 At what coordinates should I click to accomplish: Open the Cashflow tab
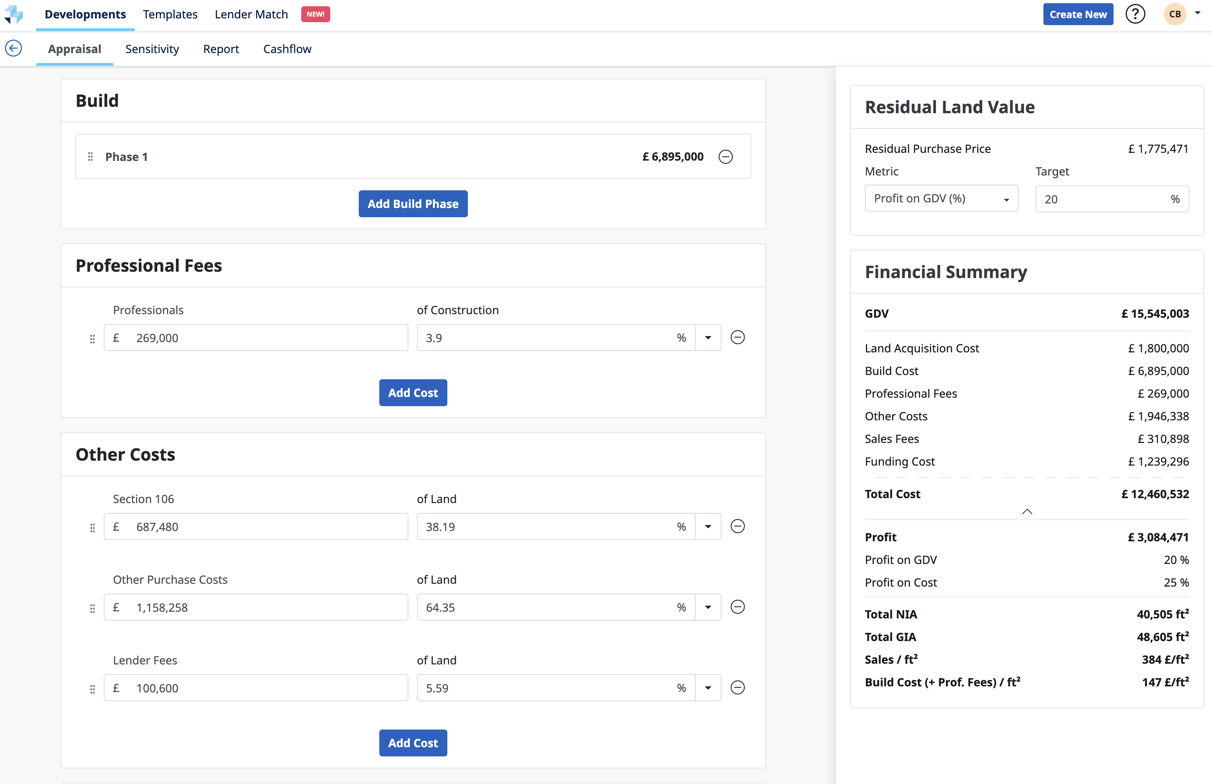click(x=287, y=49)
